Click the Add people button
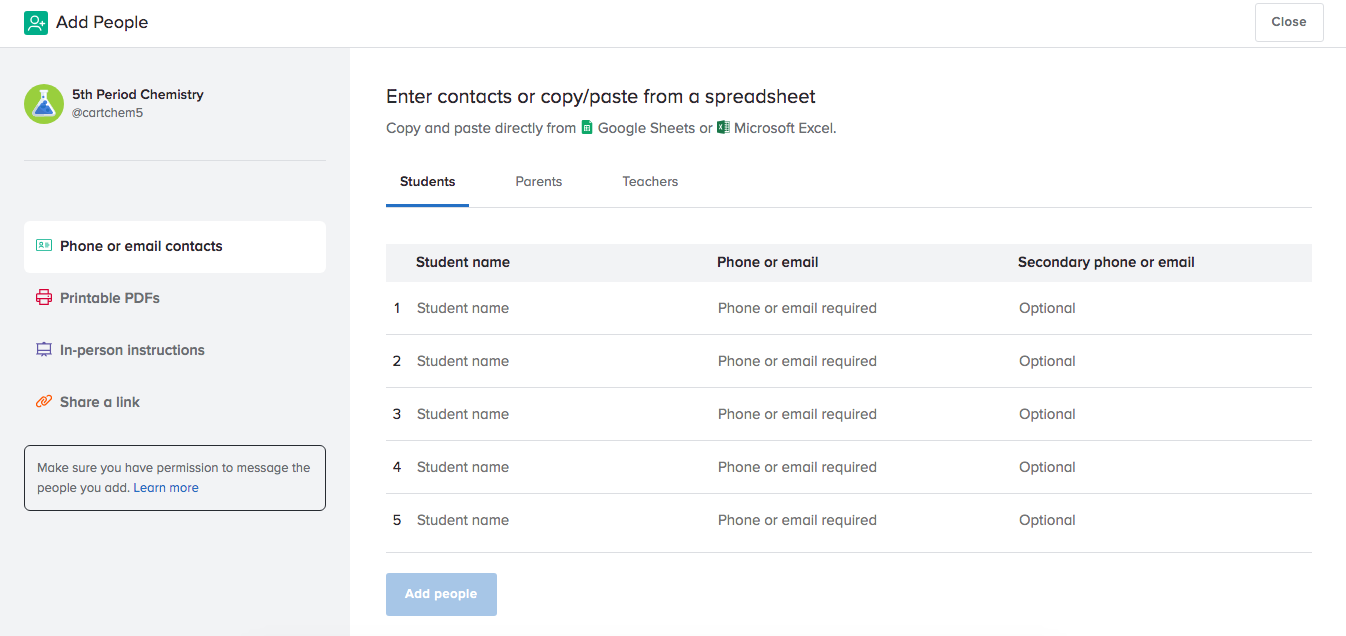Image resolution: width=1346 pixels, height=636 pixels. [441, 594]
